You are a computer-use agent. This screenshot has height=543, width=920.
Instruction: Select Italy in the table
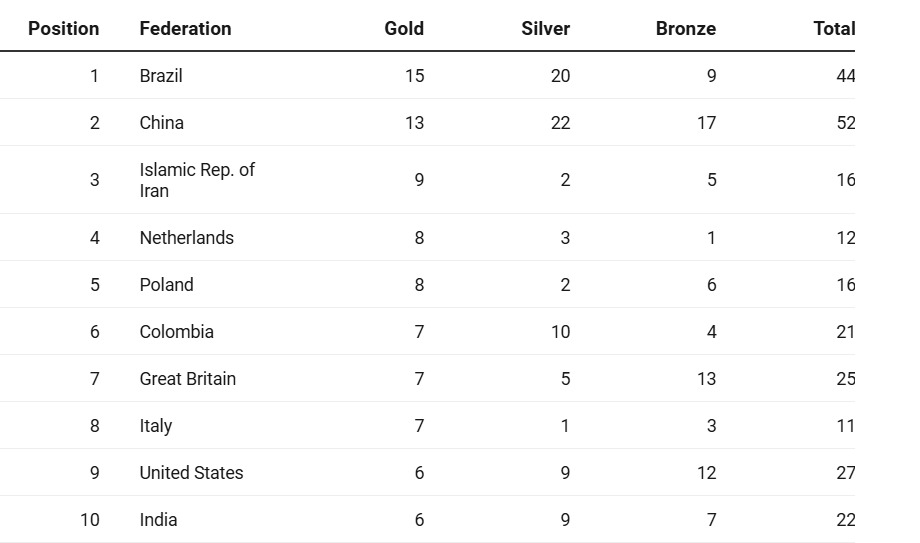point(156,426)
